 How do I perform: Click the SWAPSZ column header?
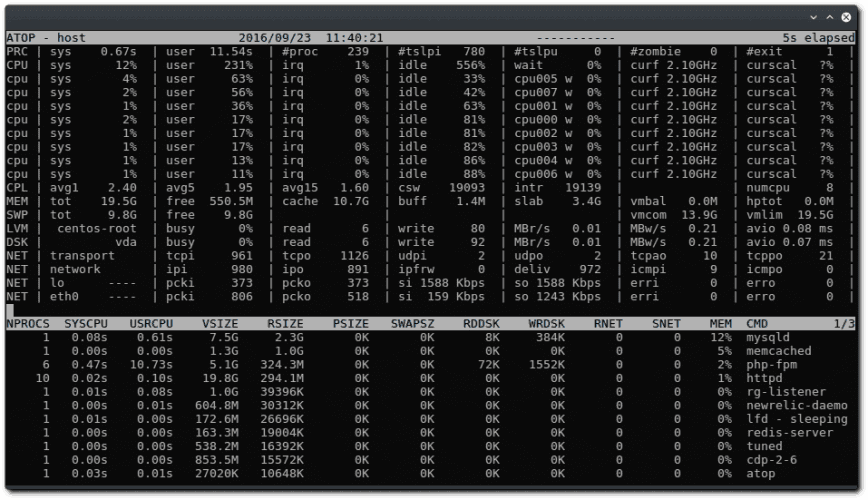point(412,323)
